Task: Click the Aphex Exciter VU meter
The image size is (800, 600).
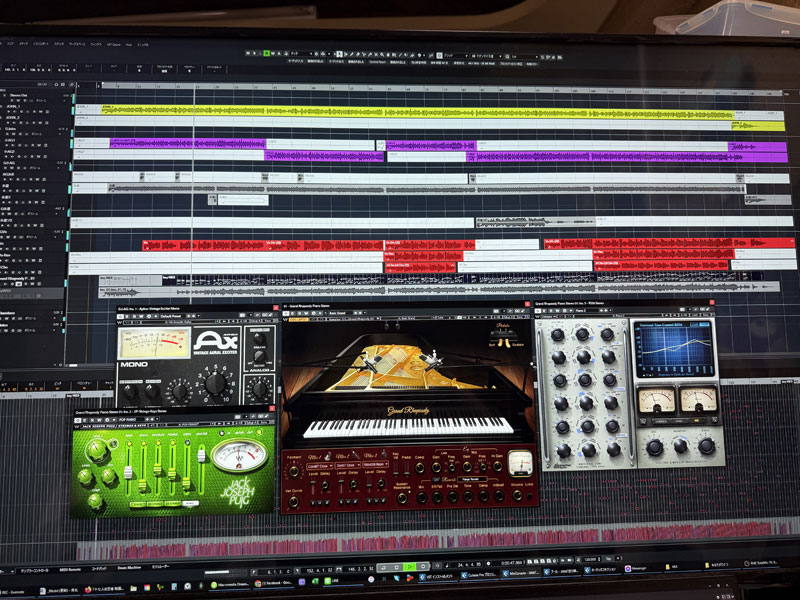Action: pos(154,342)
